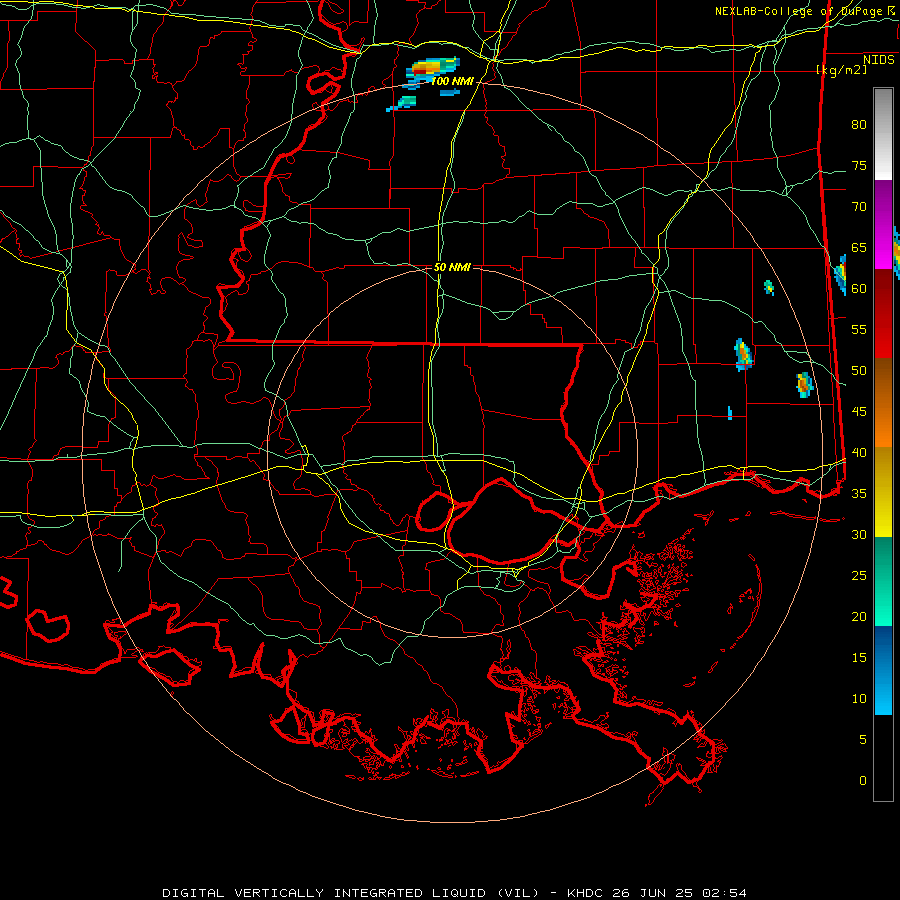Click the NIDS label

(x=879, y=60)
